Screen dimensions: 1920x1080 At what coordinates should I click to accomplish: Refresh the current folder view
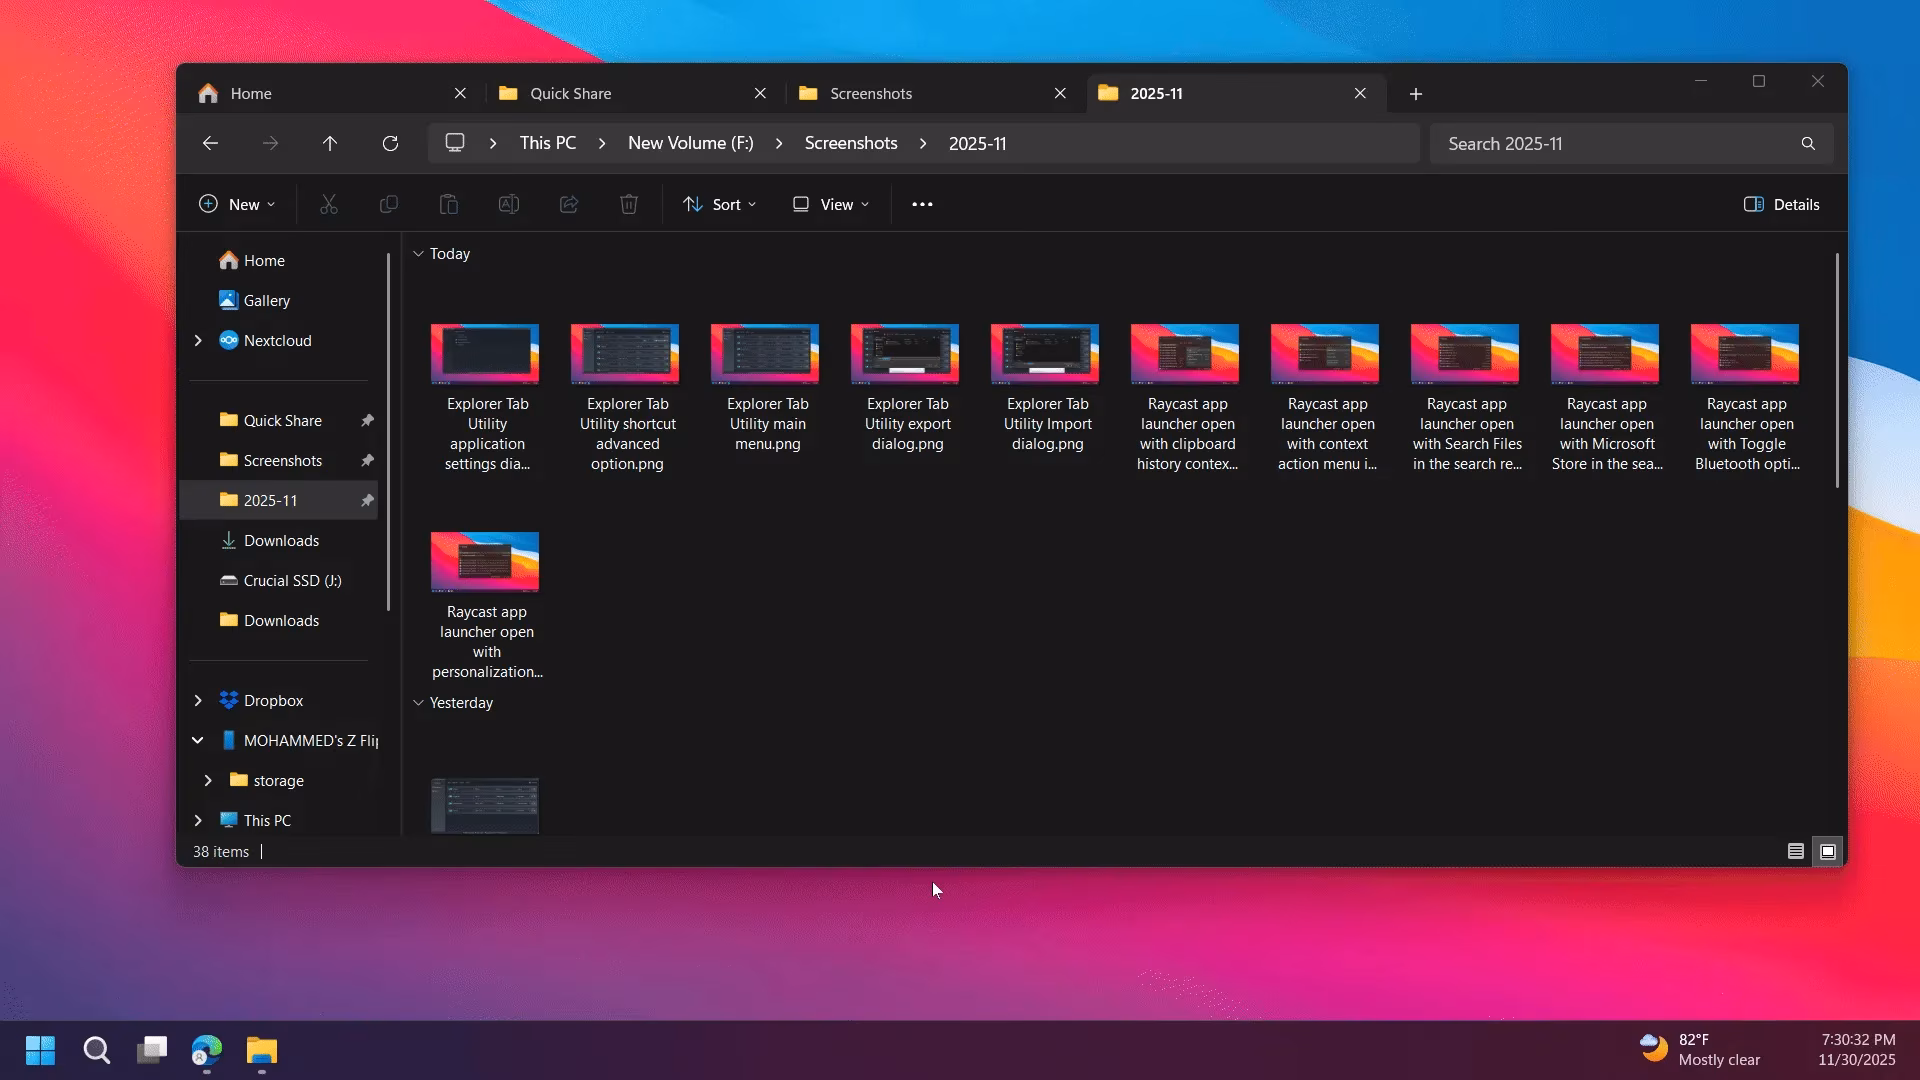(x=390, y=143)
